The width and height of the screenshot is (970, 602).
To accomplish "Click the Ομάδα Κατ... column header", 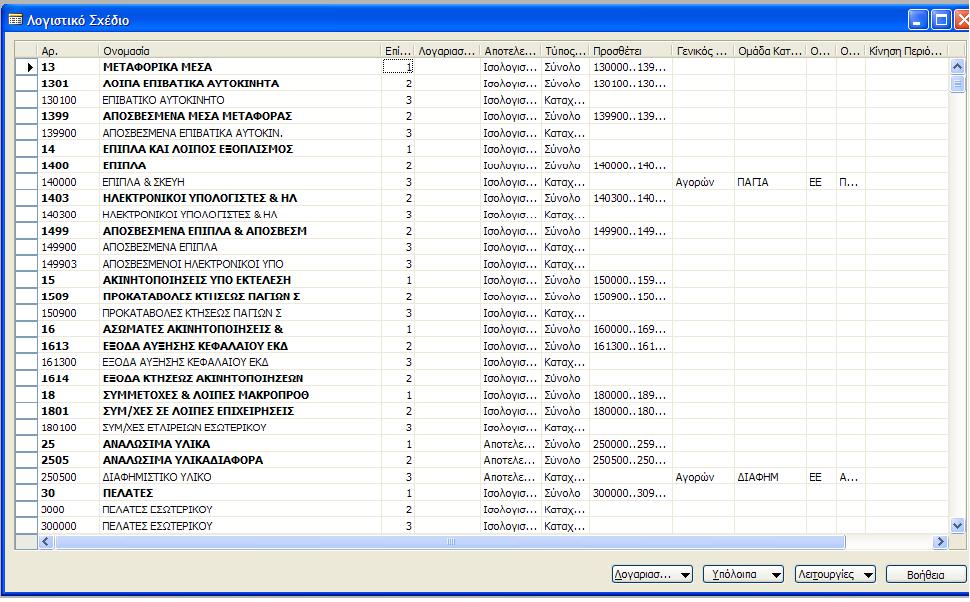I will pyautogui.click(x=770, y=51).
